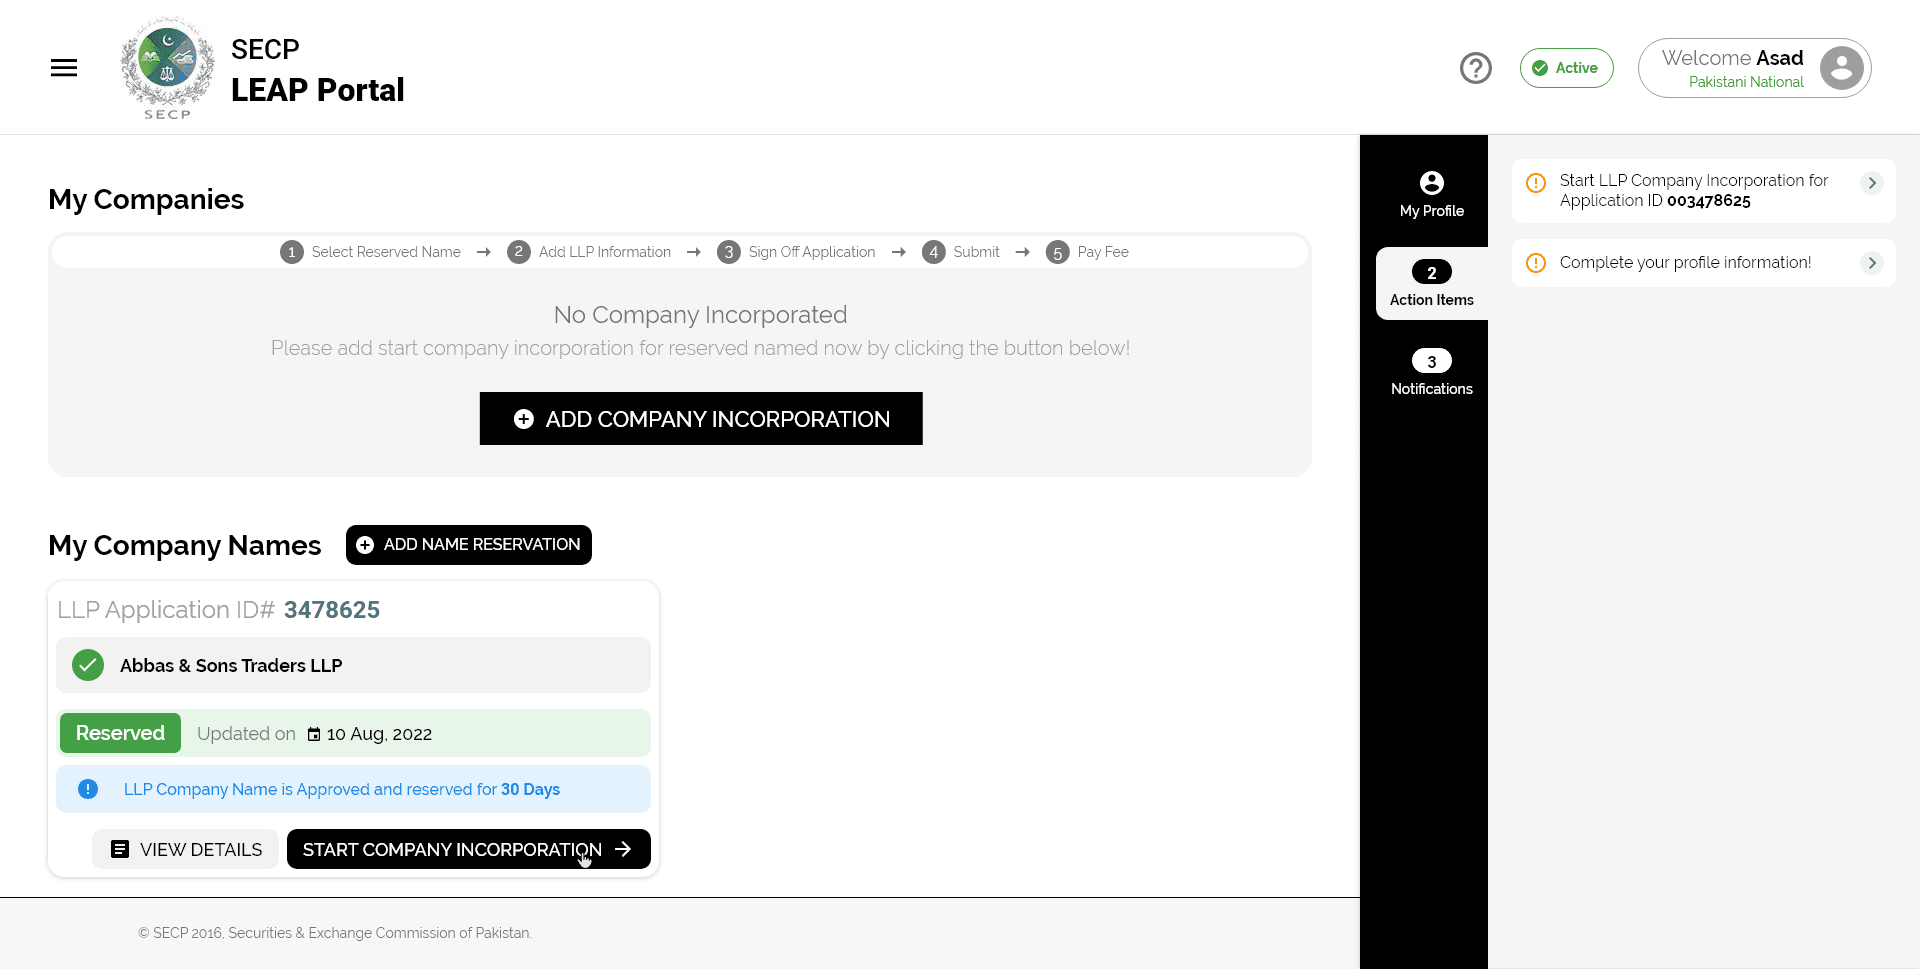
Task: Expand the profile information alert chevron
Action: pos(1872,262)
